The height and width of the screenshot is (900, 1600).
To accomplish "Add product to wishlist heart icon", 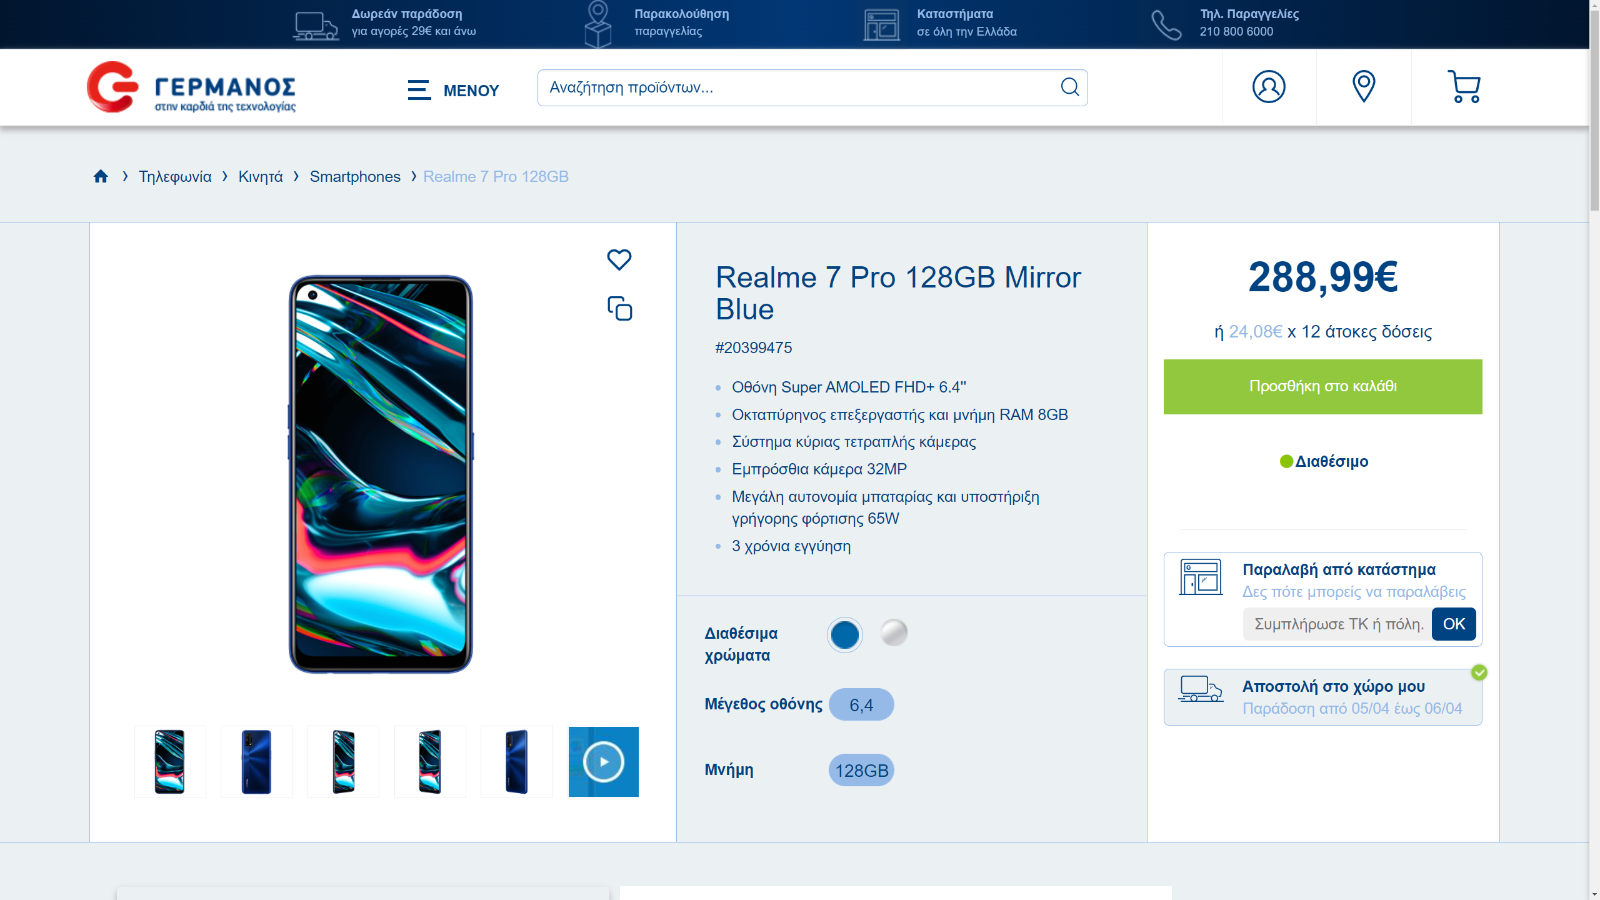I will pos(619,260).
